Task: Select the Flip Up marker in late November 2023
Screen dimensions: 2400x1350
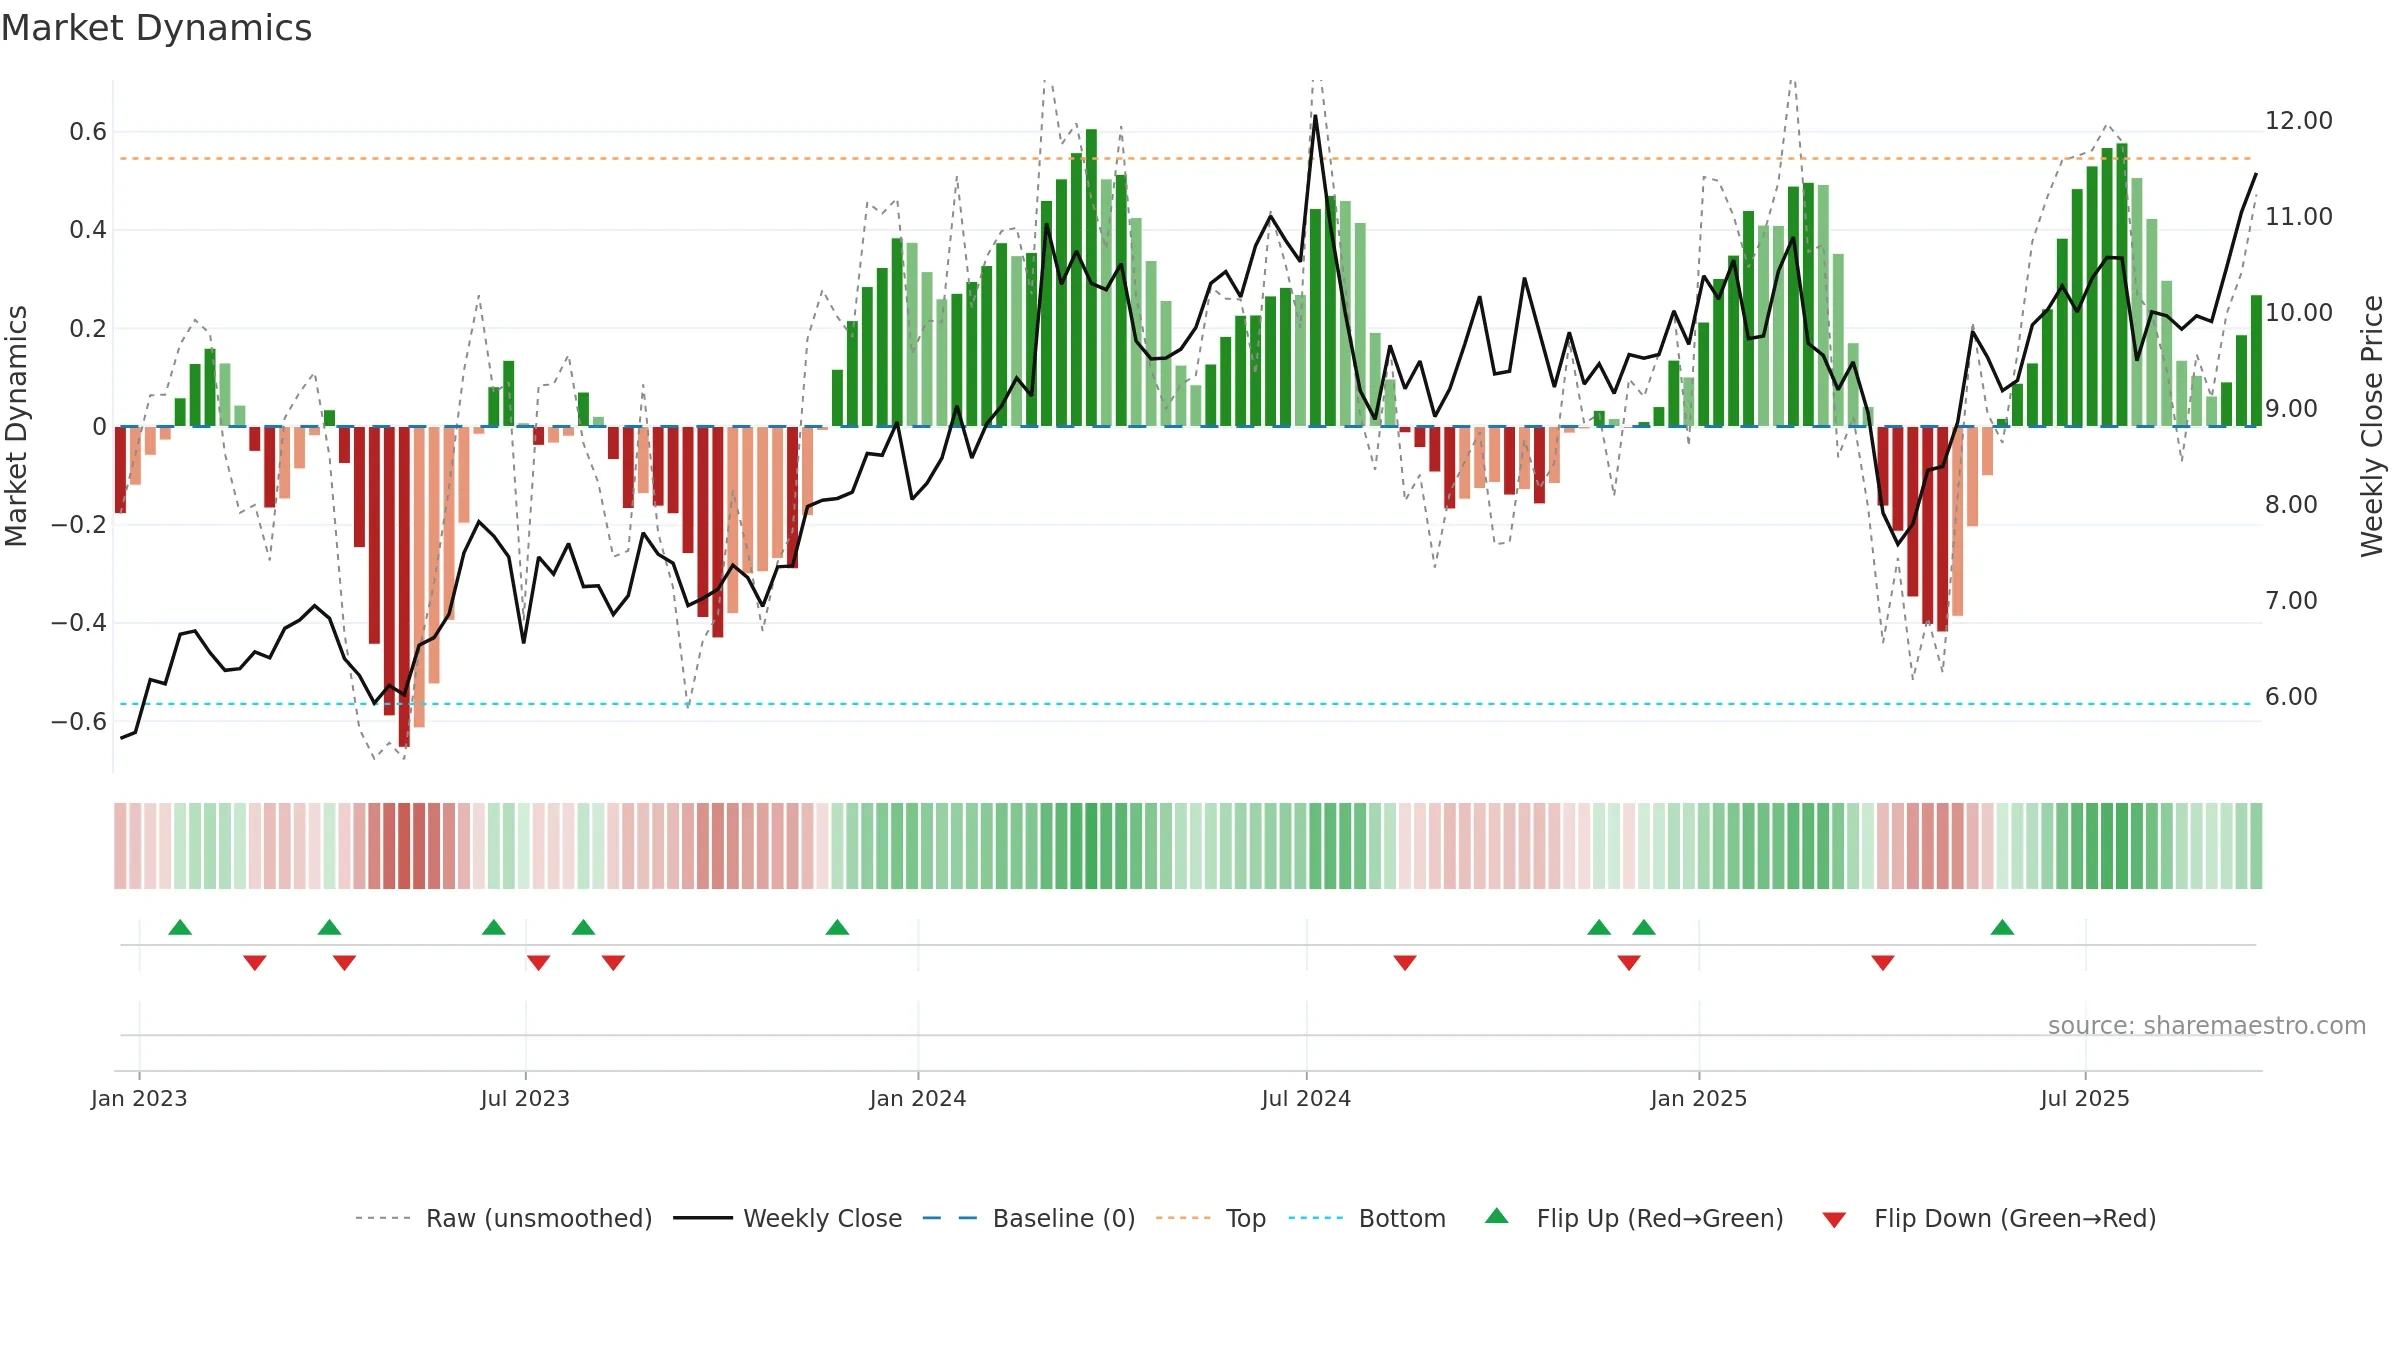Action: [837, 927]
